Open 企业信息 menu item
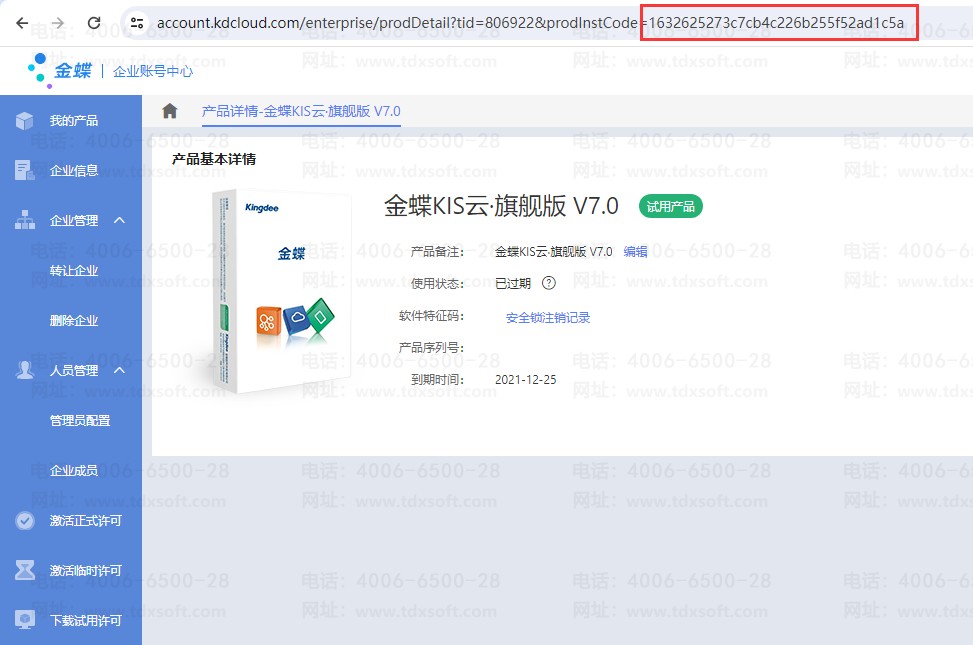 point(74,171)
